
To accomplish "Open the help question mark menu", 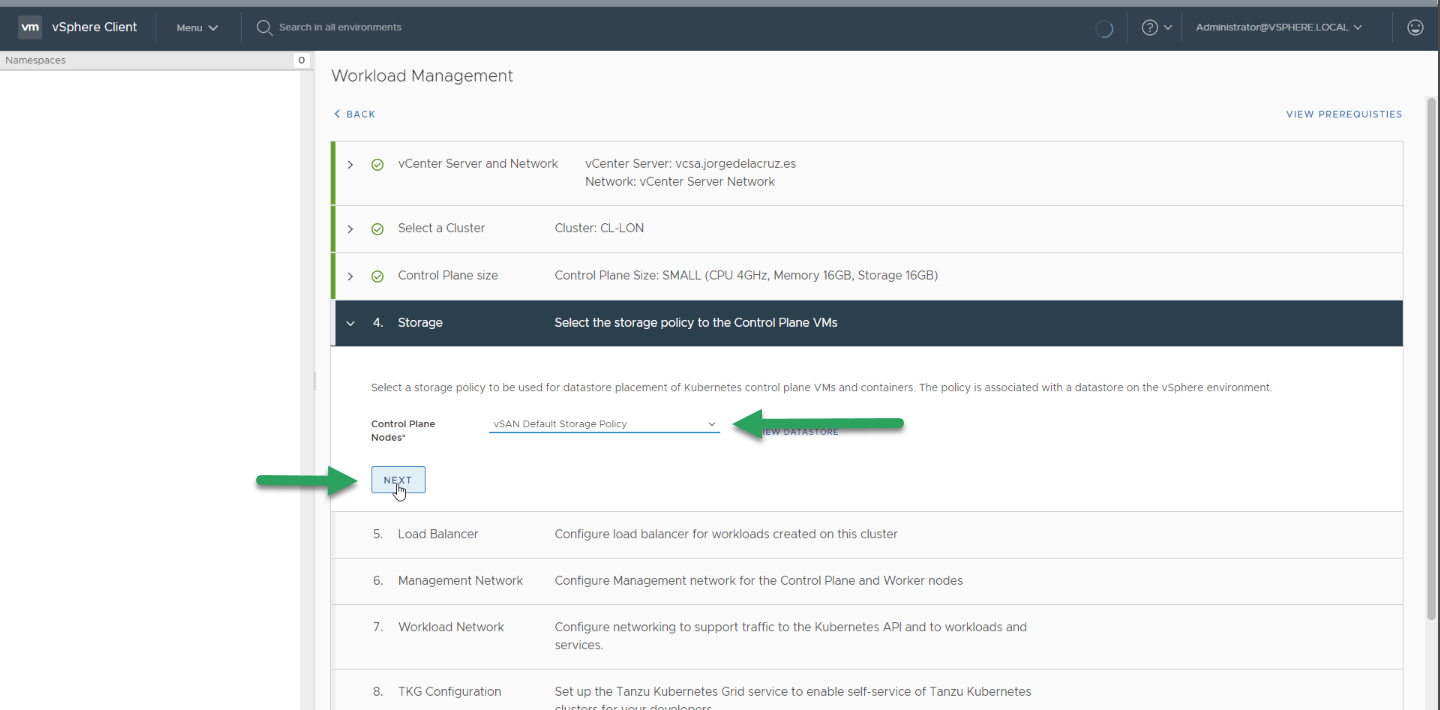I will click(x=1157, y=27).
